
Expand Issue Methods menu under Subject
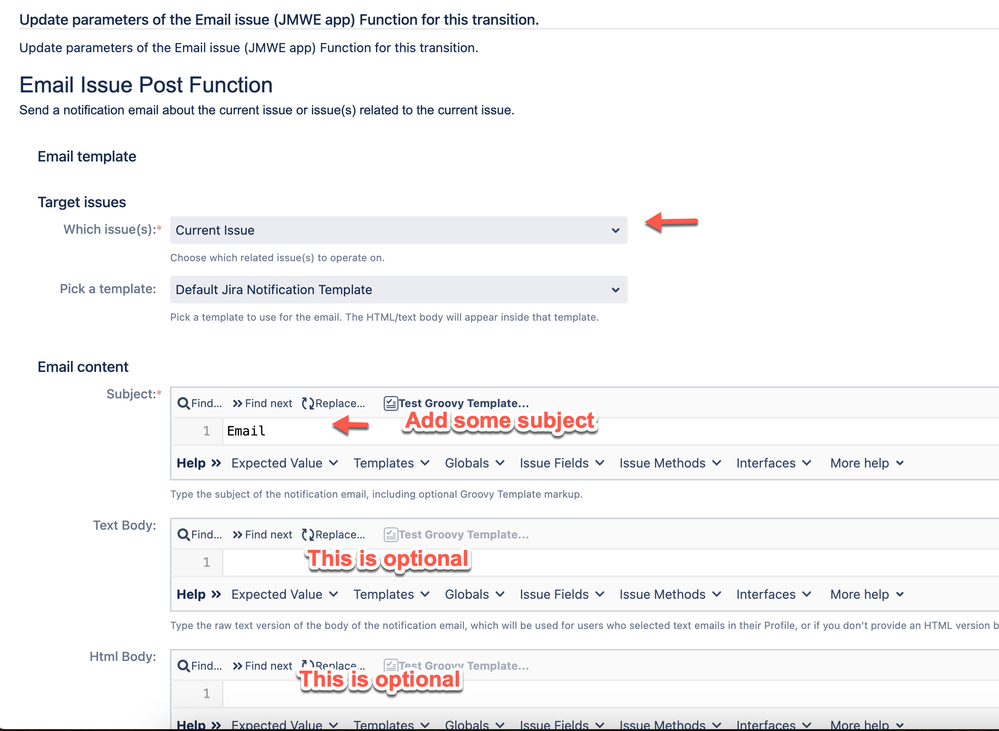coord(670,463)
